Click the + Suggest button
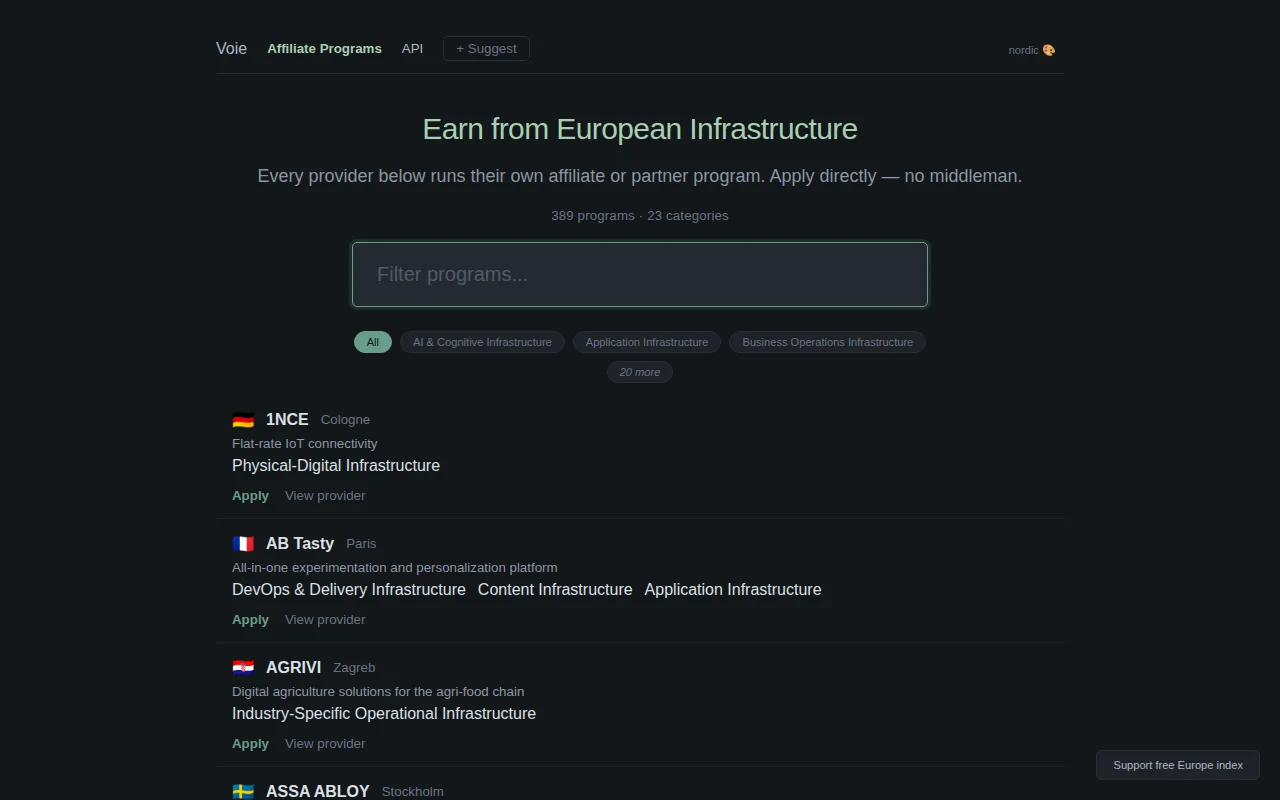The height and width of the screenshot is (800, 1280). (486, 48)
